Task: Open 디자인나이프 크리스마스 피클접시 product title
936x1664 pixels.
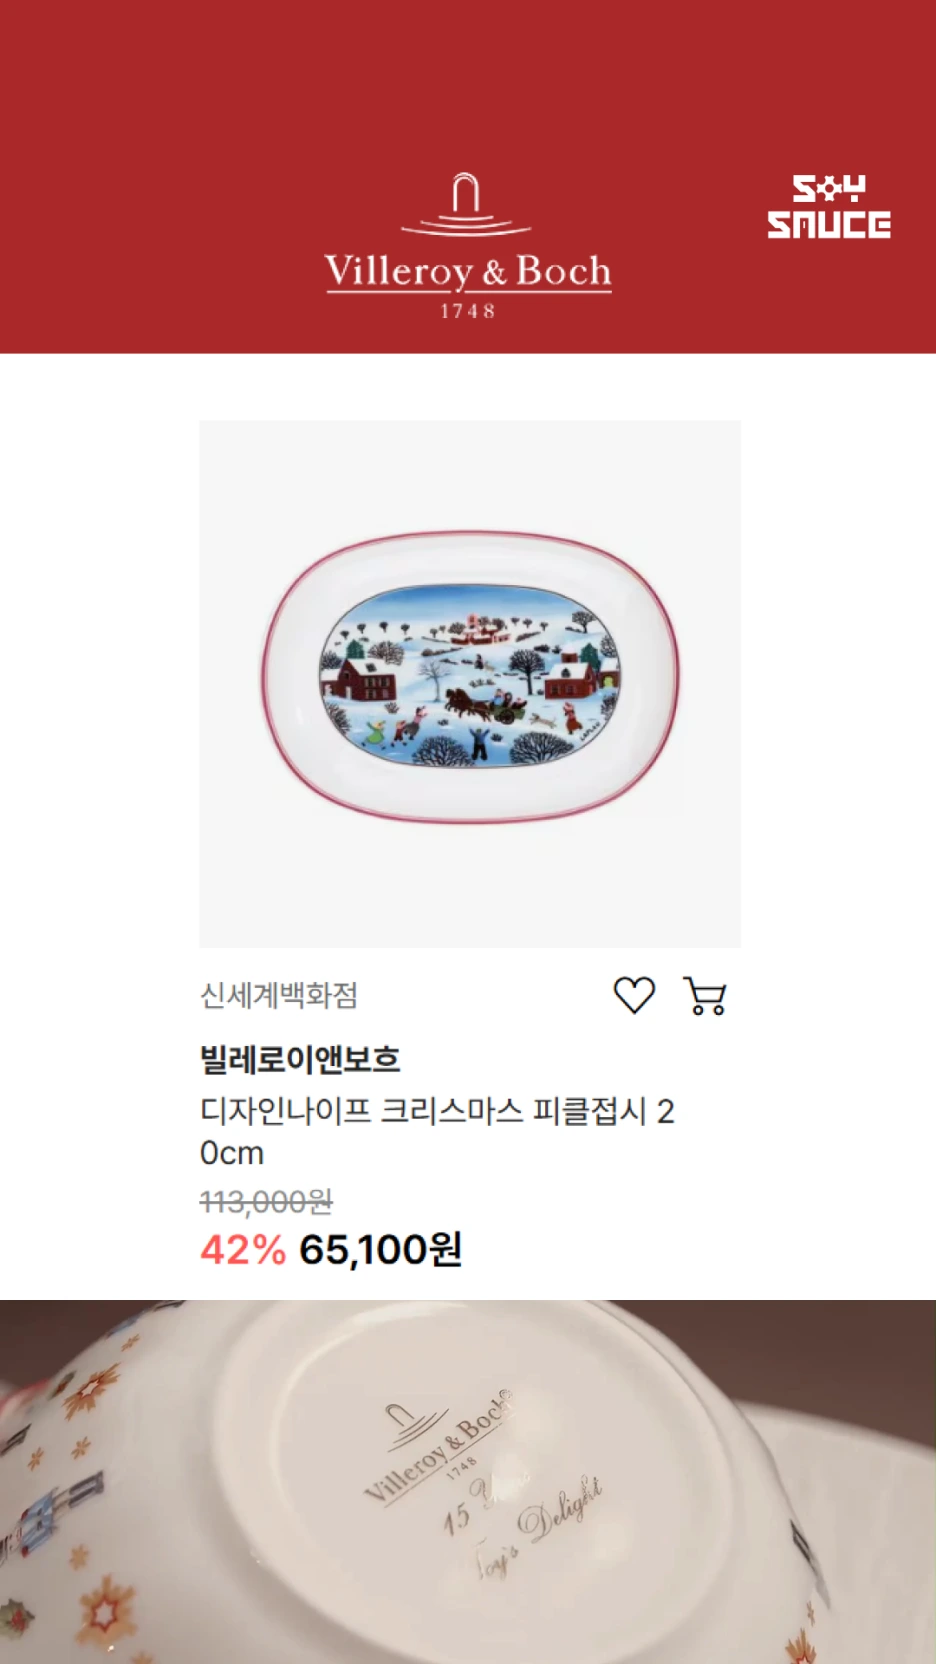Action: [437, 1131]
